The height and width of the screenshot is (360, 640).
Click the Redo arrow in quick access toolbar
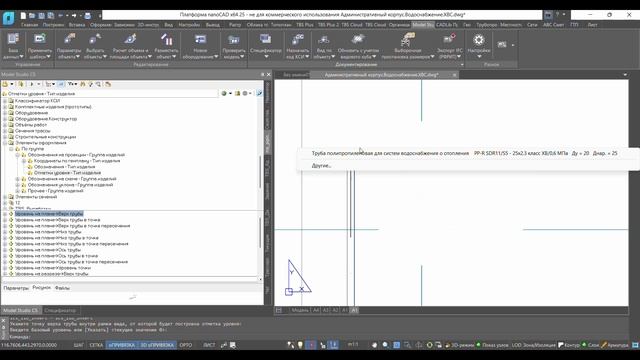[74, 16]
